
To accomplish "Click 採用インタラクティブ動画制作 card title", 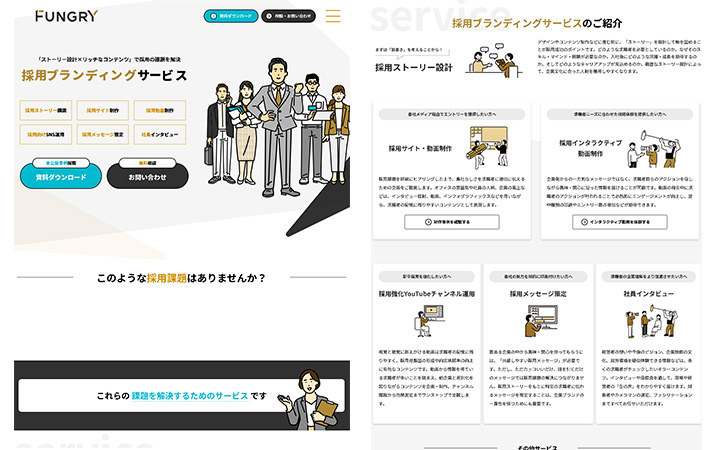I will (x=591, y=148).
